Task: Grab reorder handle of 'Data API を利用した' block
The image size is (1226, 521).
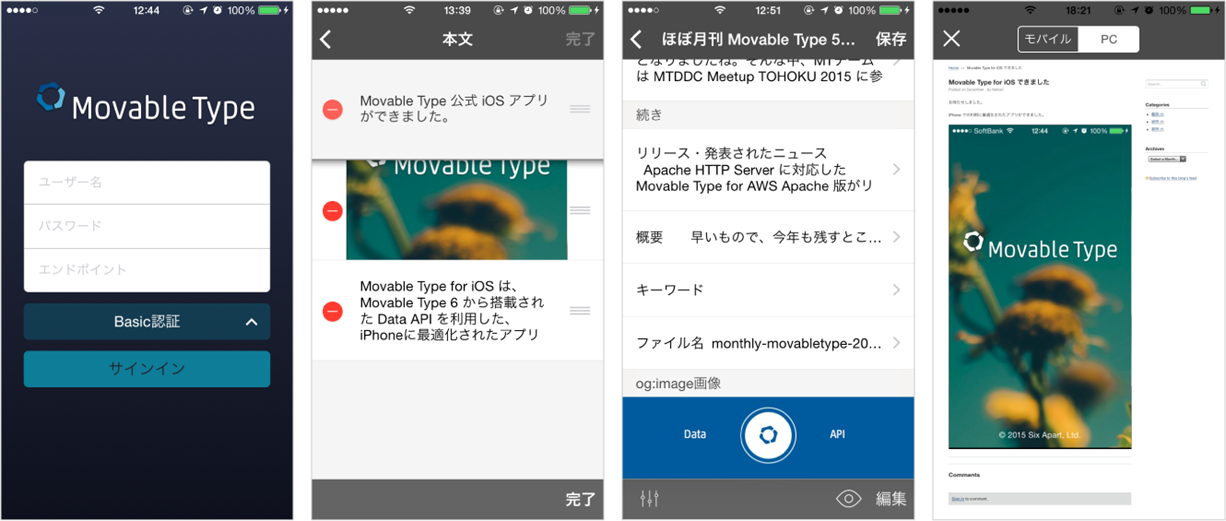Action: tap(580, 311)
